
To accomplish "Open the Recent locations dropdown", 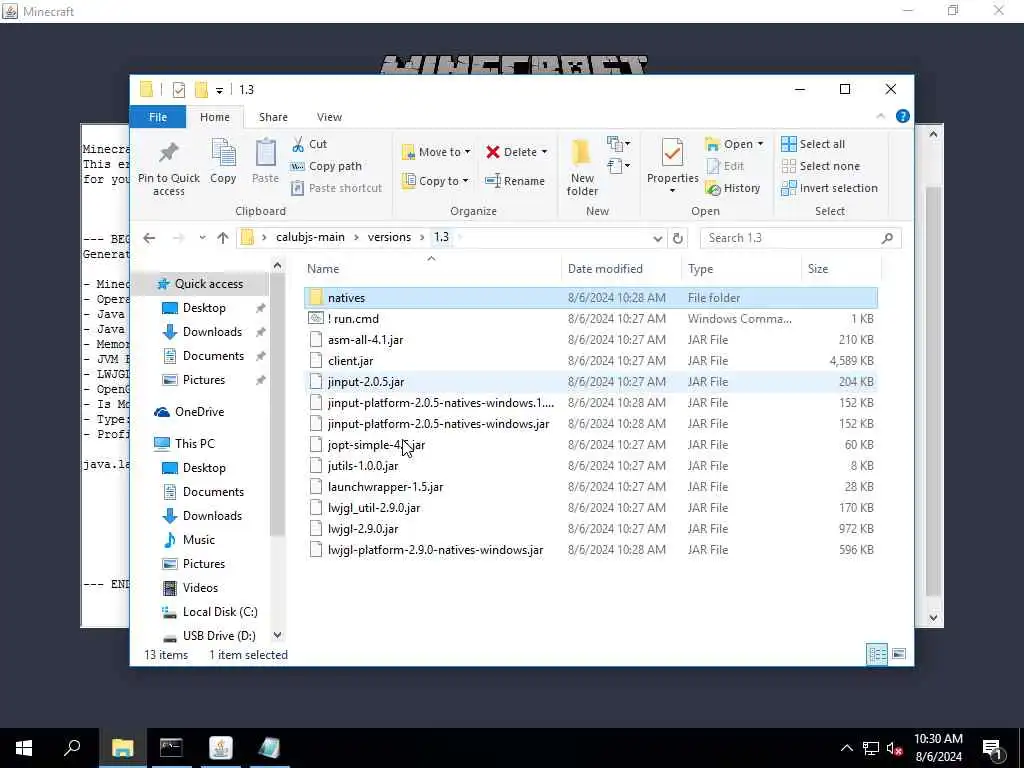I will [x=202, y=238].
